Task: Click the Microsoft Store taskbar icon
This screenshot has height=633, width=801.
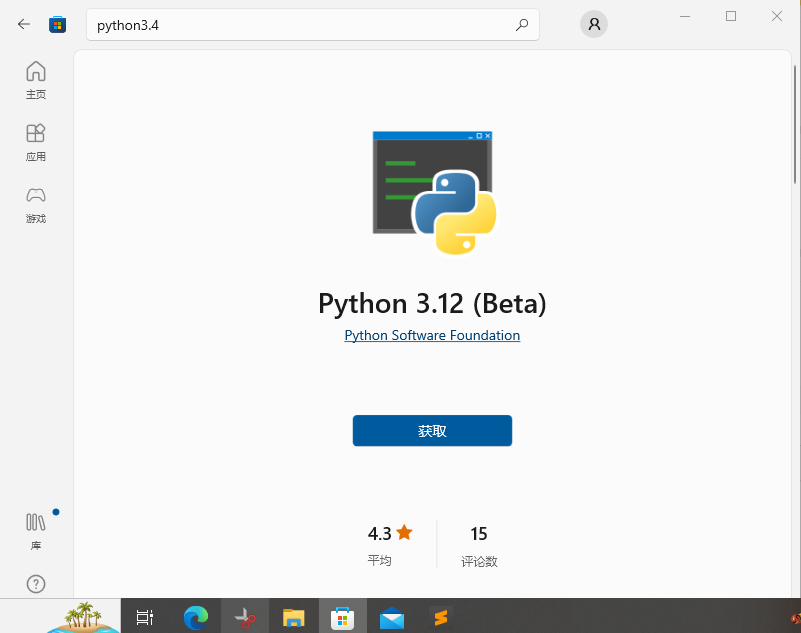Action: tap(342, 617)
